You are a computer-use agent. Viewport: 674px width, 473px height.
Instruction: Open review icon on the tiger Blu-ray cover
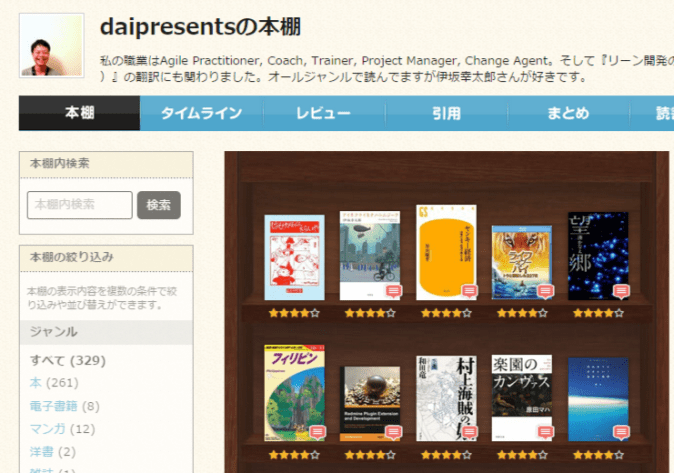[545, 291]
